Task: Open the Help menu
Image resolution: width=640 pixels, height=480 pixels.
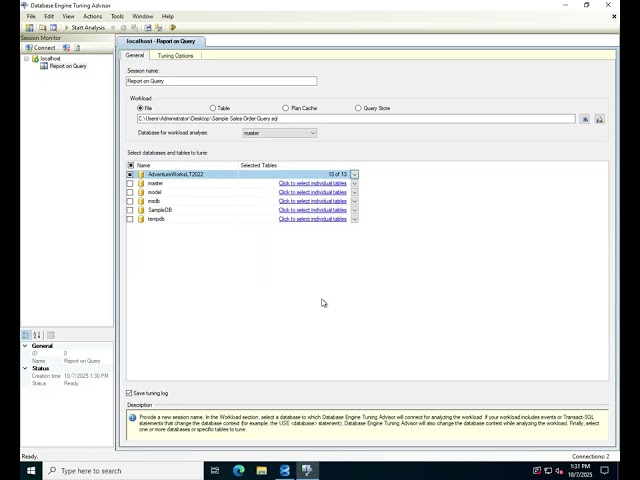Action: point(168,16)
